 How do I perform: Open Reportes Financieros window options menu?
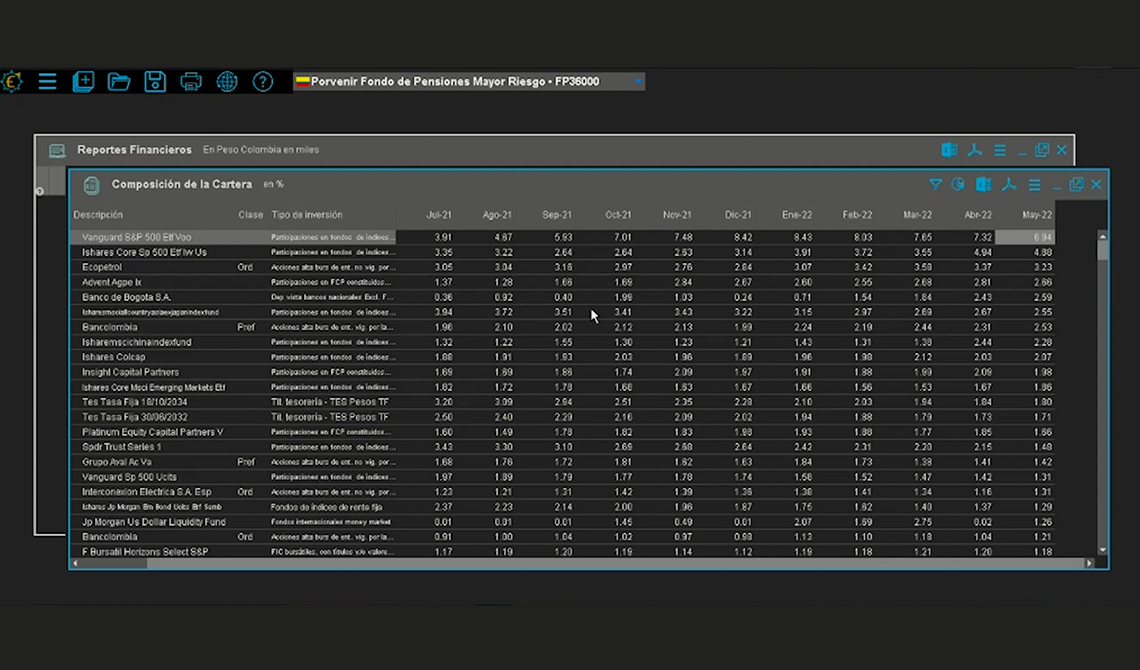click(x=1000, y=150)
